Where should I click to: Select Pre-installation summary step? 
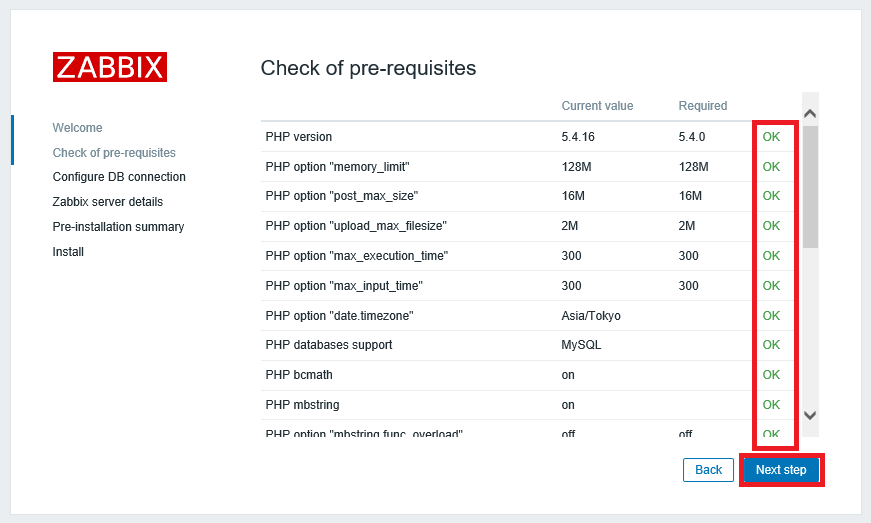(x=118, y=227)
